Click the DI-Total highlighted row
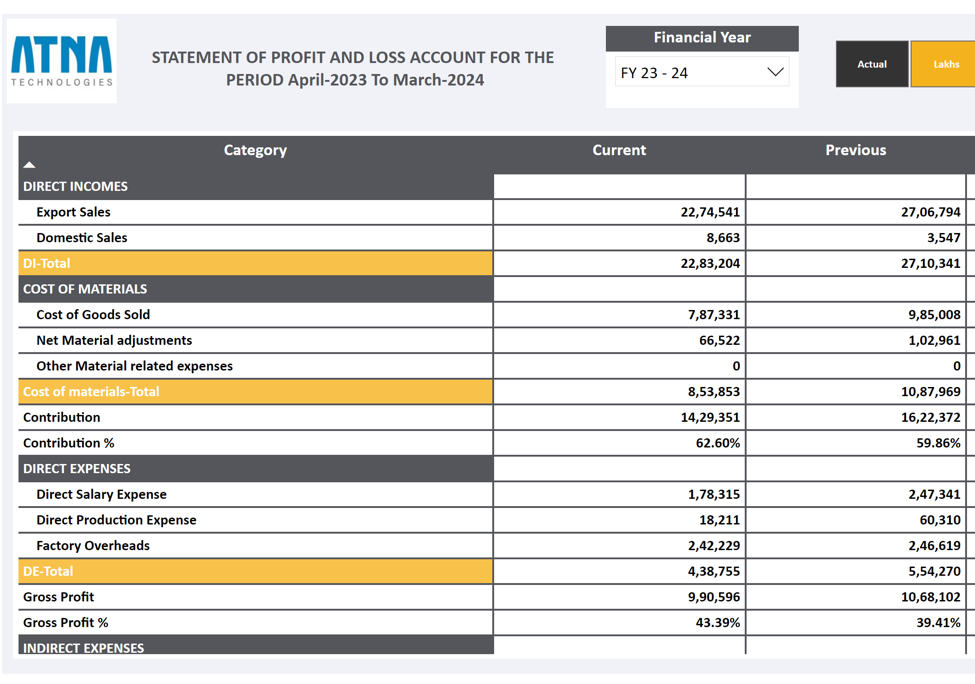The image size is (975, 684). coord(256,263)
